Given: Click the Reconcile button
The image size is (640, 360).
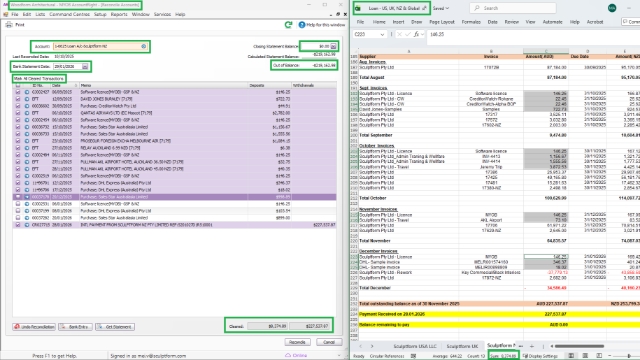Looking at the screenshot, I should click(297, 342).
